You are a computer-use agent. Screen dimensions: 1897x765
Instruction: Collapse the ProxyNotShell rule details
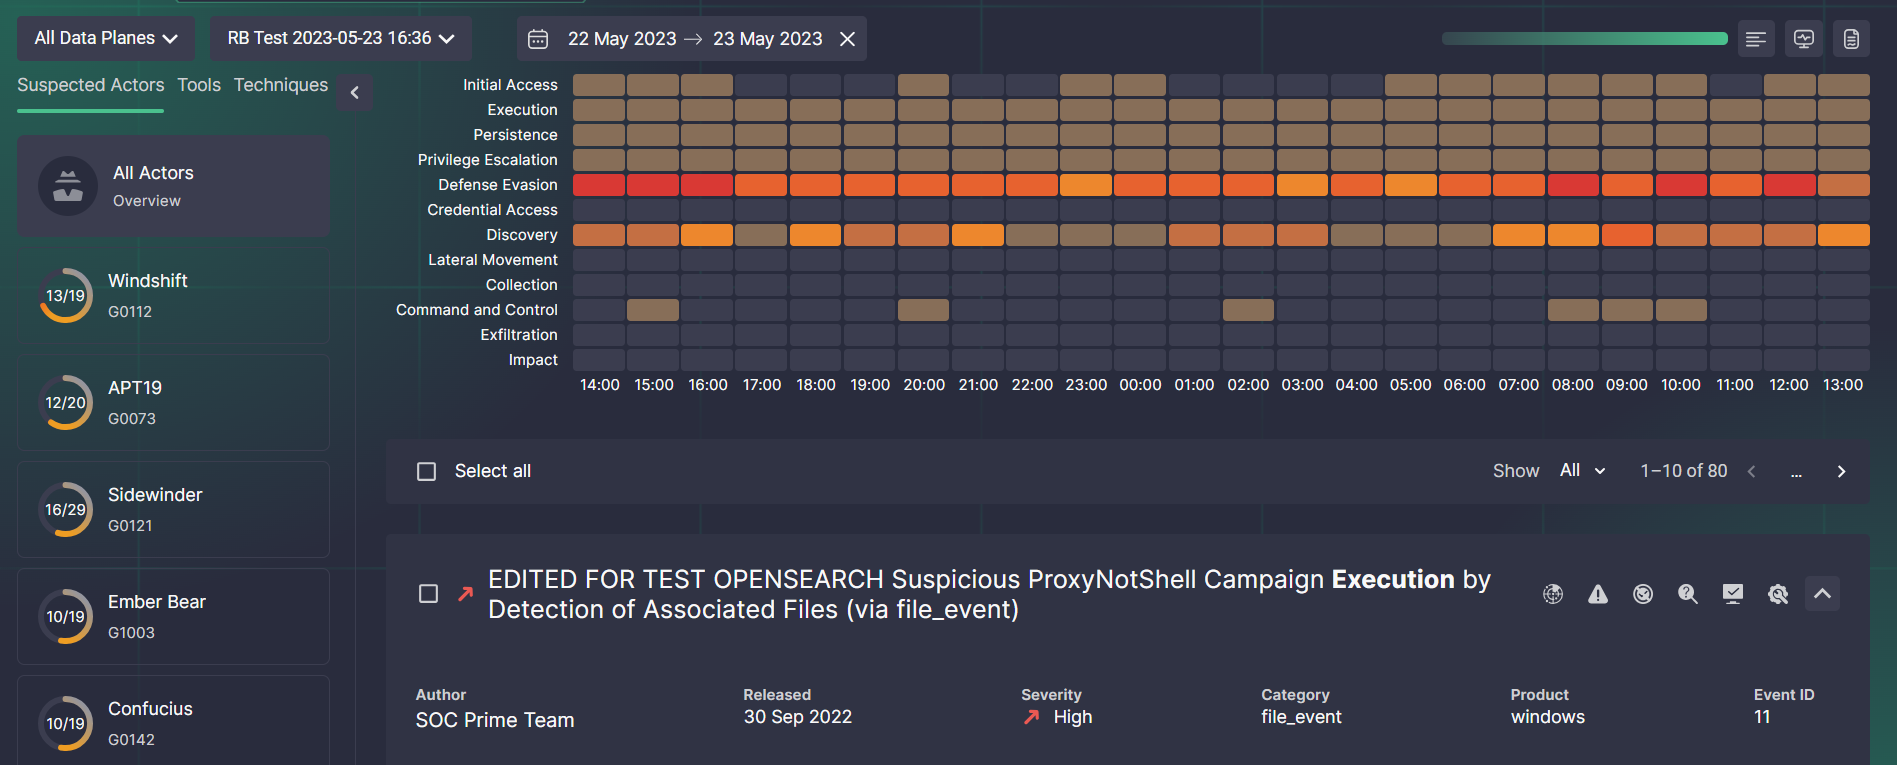pyautogui.click(x=1822, y=594)
